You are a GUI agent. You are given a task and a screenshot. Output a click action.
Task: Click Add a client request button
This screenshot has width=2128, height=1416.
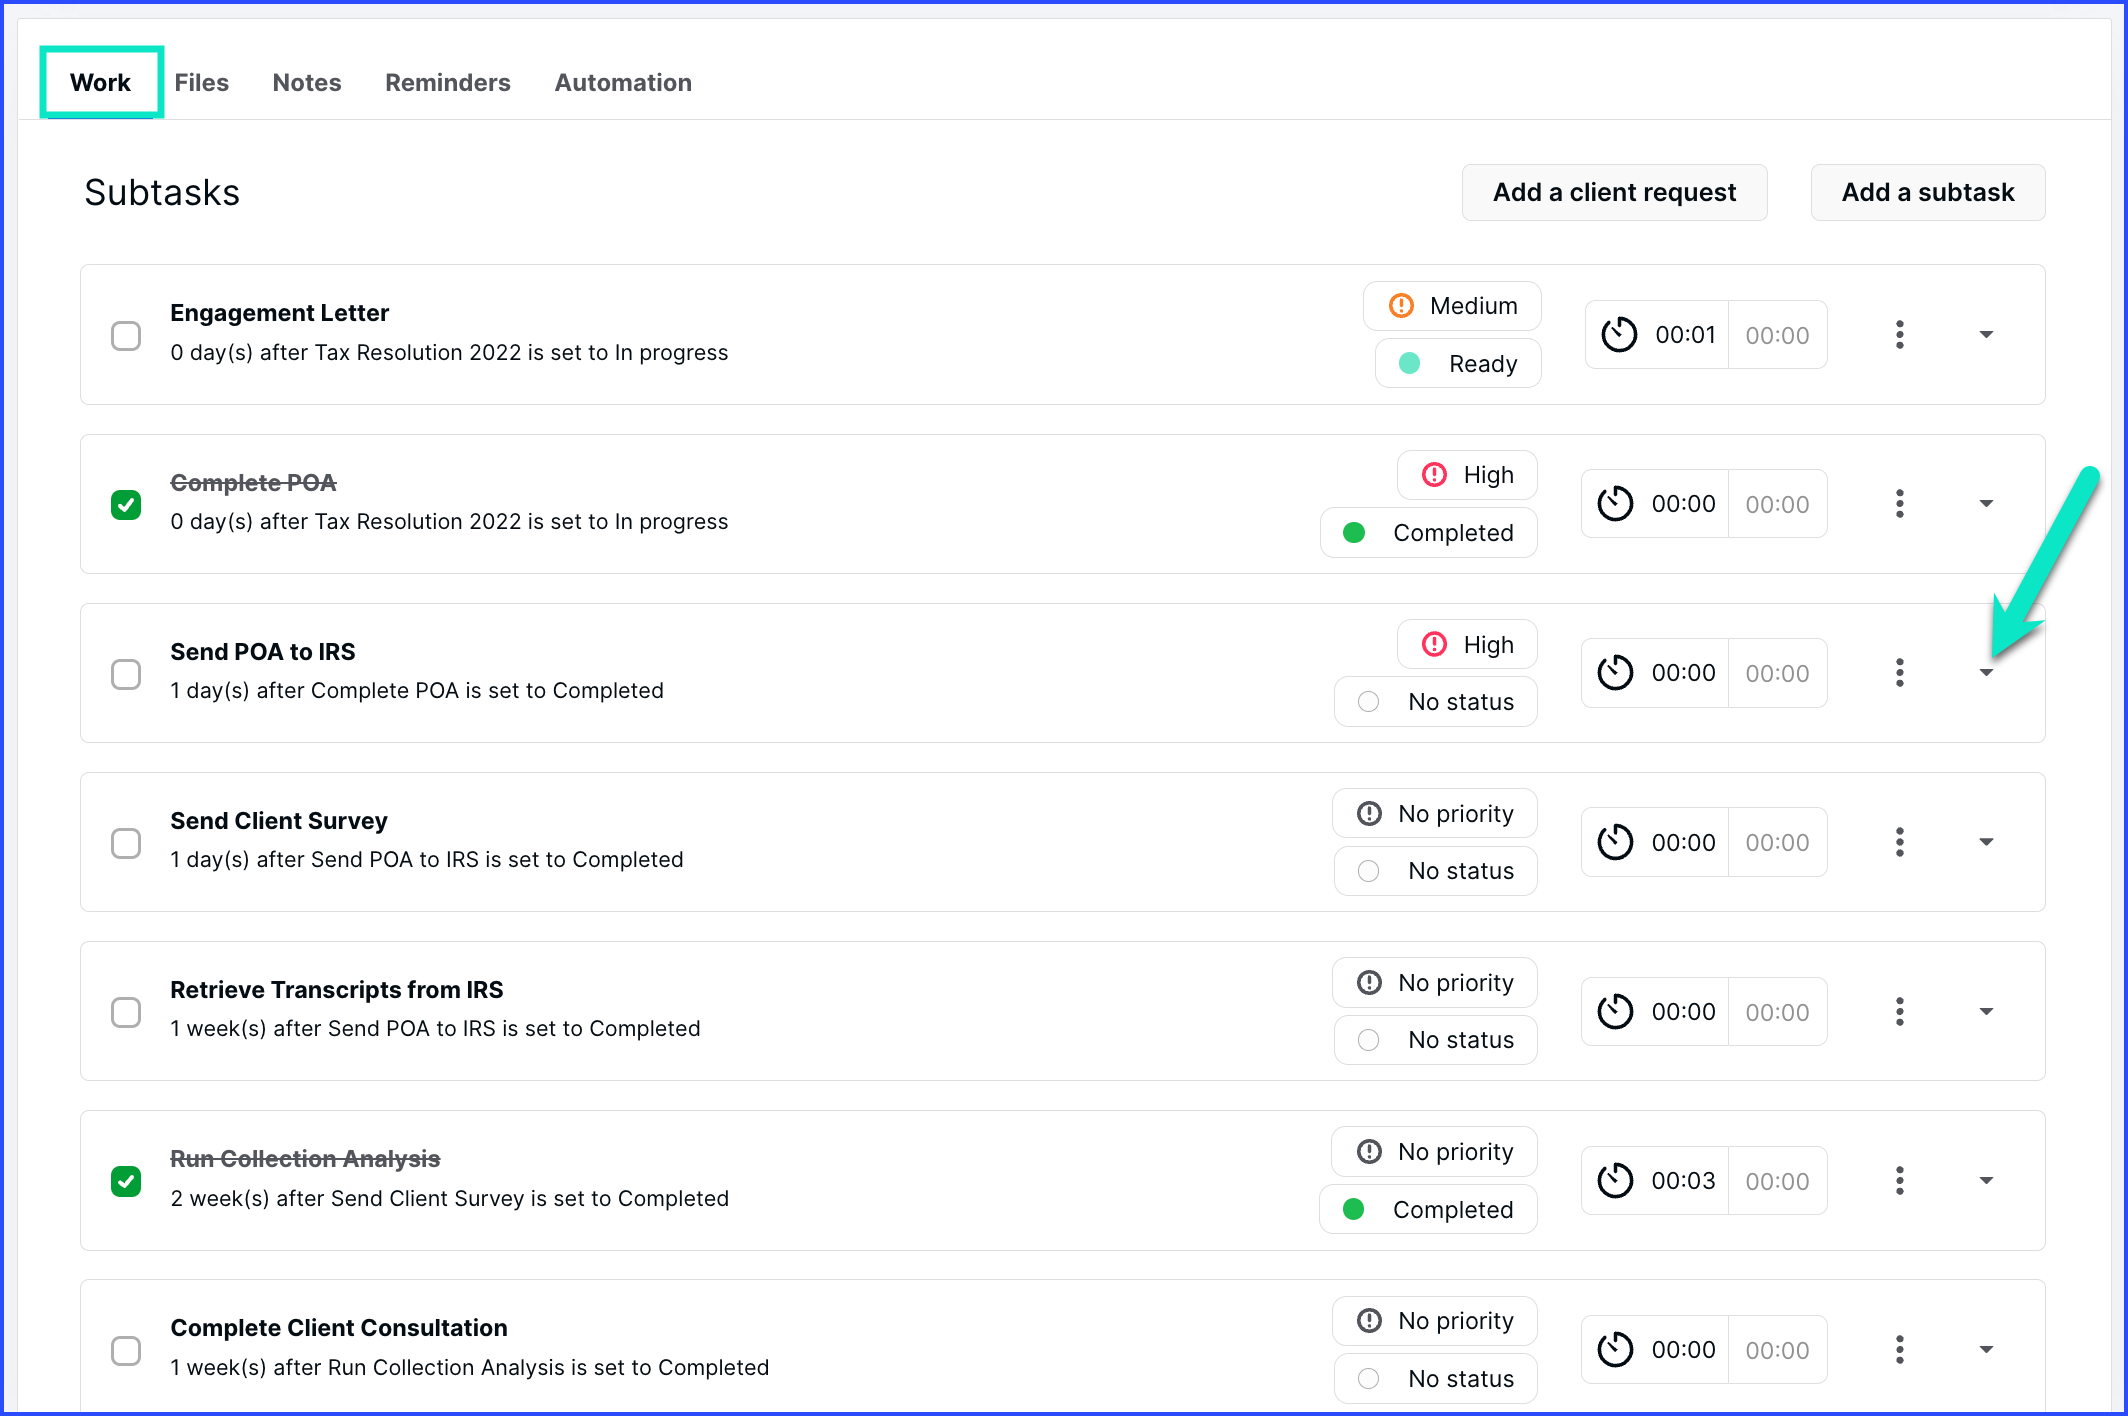pos(1615,192)
